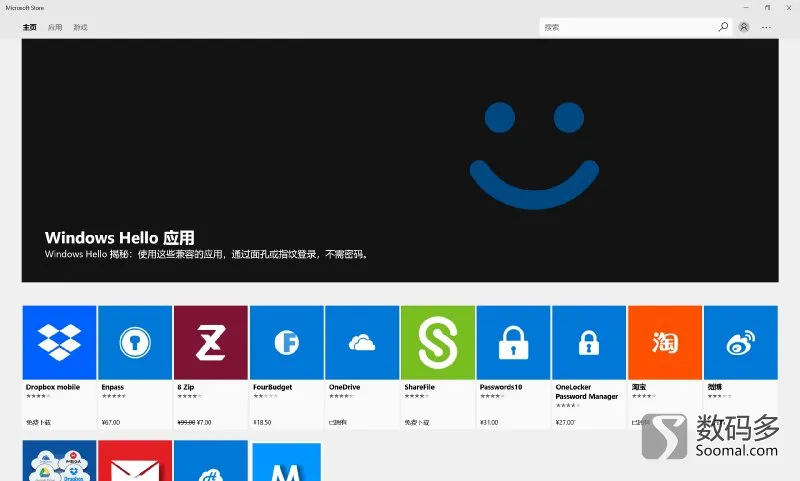800x481 pixels.
Task: Click the 8 Zip app name
Action: point(186,387)
